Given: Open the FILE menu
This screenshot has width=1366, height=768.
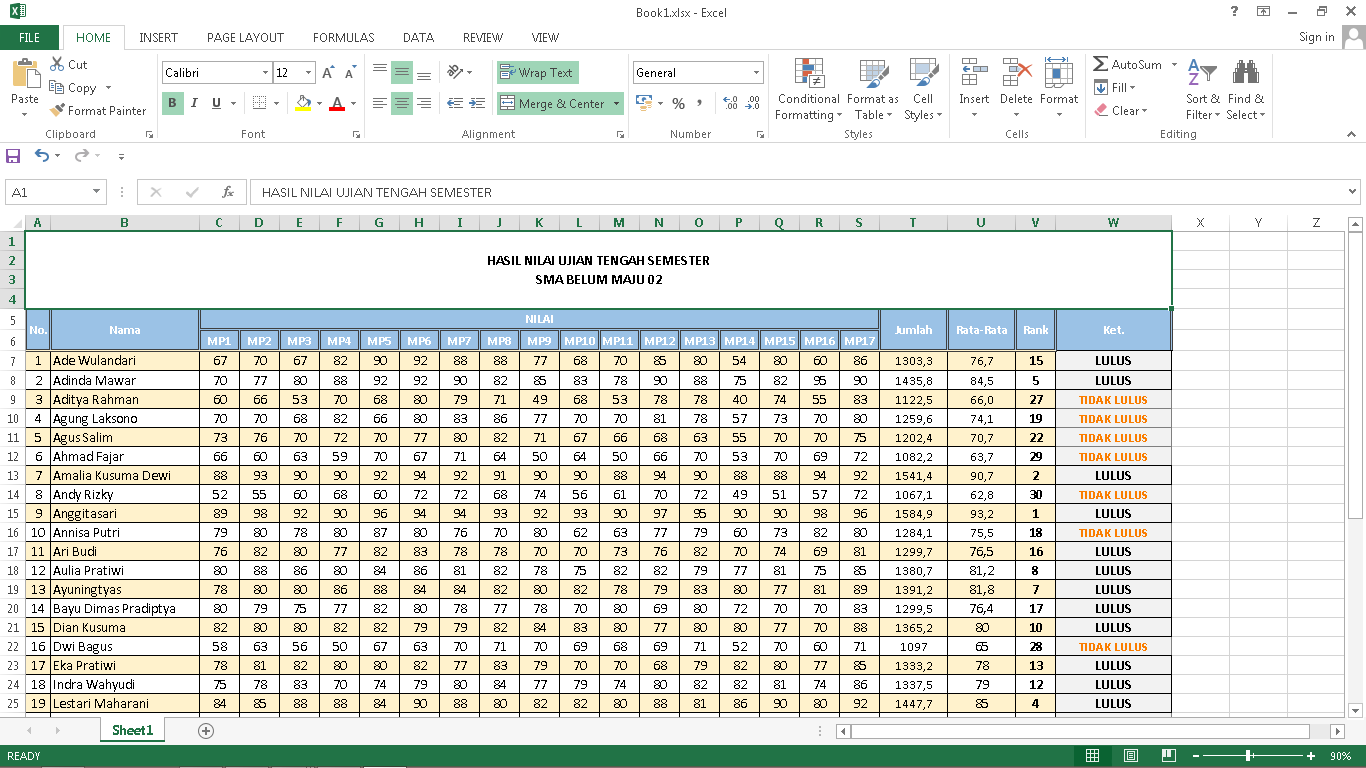Looking at the screenshot, I should (30, 37).
